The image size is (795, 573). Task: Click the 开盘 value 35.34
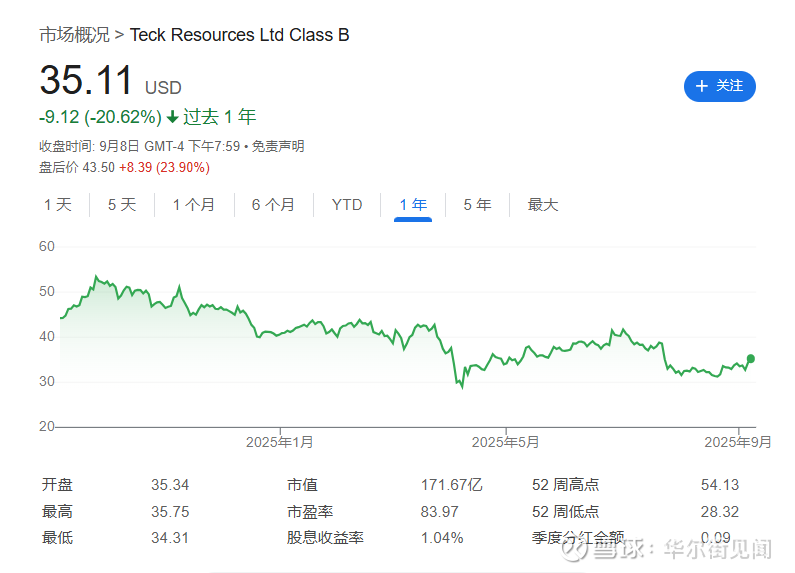click(x=170, y=485)
